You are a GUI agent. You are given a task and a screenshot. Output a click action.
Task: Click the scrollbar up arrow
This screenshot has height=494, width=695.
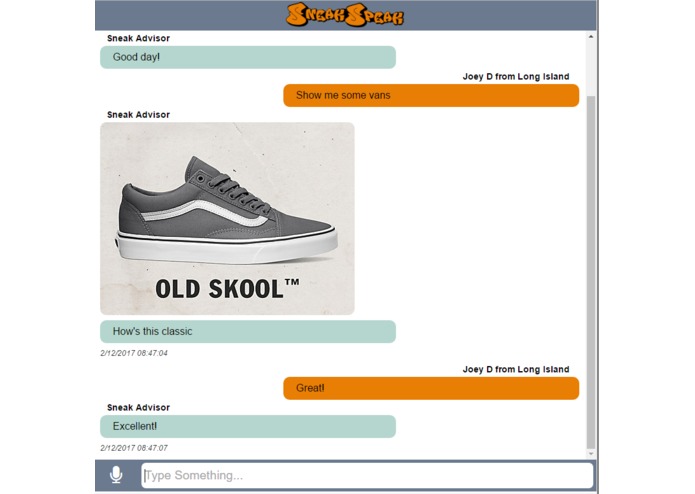[591, 37]
